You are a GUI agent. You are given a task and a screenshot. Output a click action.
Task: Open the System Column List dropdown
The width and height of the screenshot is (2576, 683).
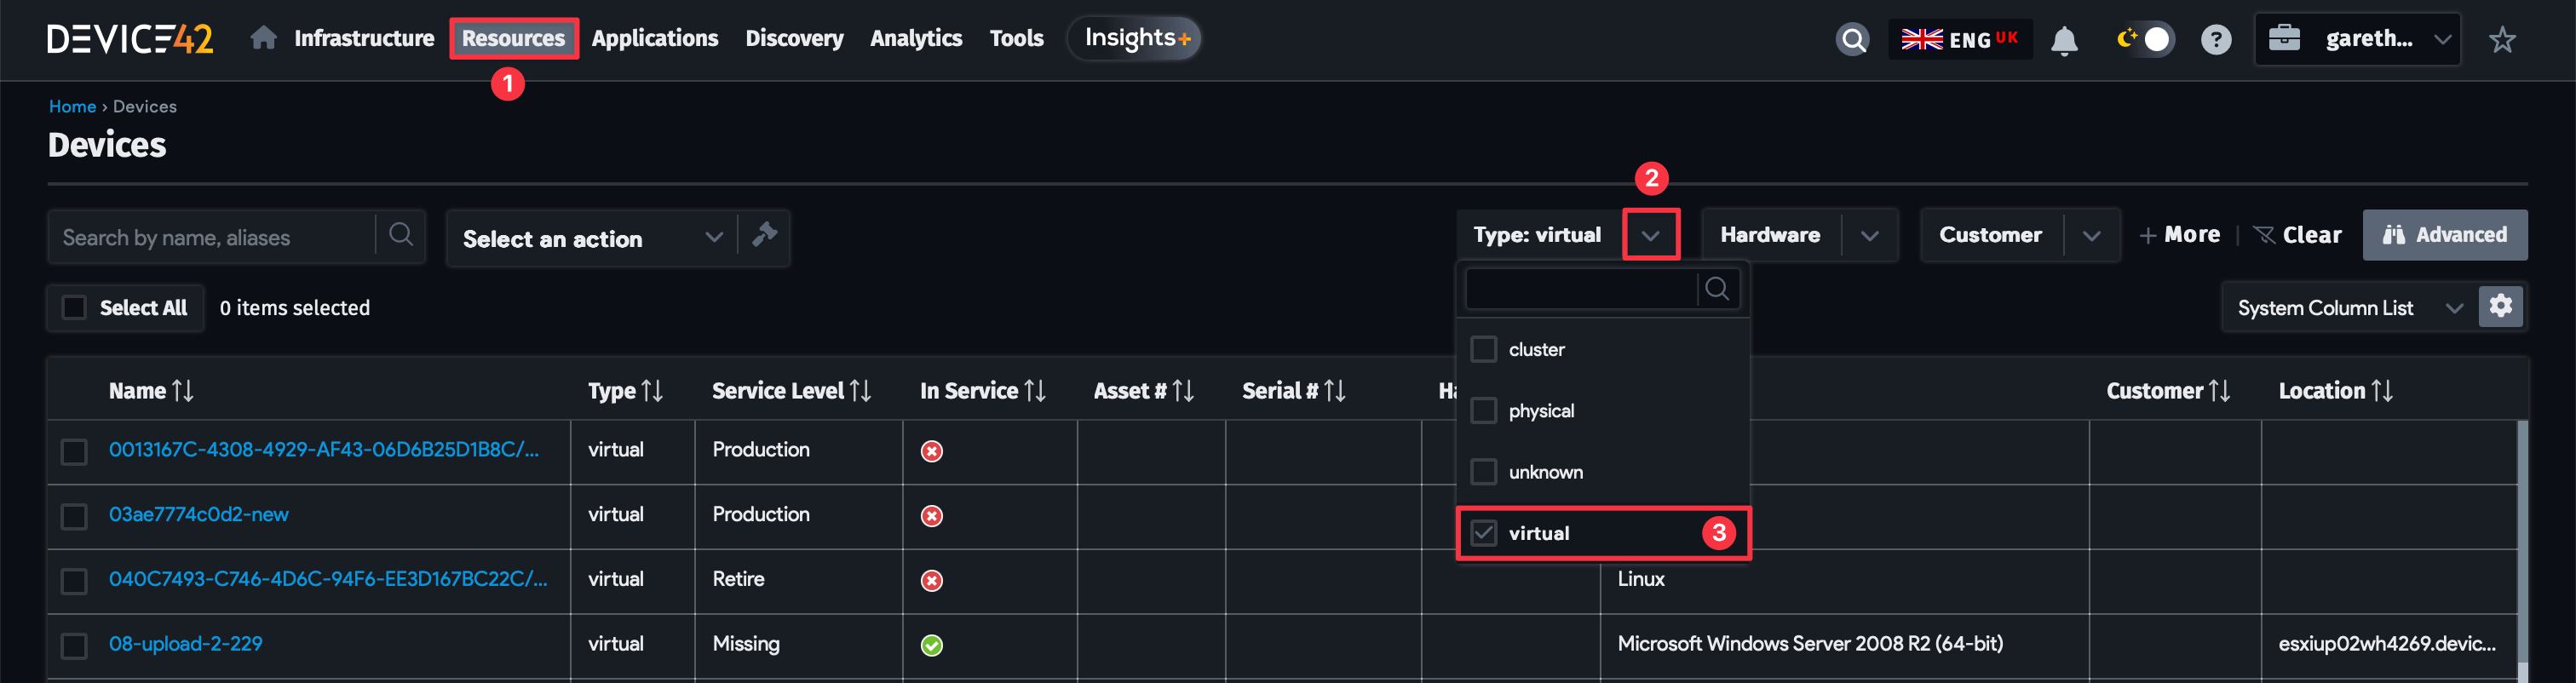[2349, 307]
